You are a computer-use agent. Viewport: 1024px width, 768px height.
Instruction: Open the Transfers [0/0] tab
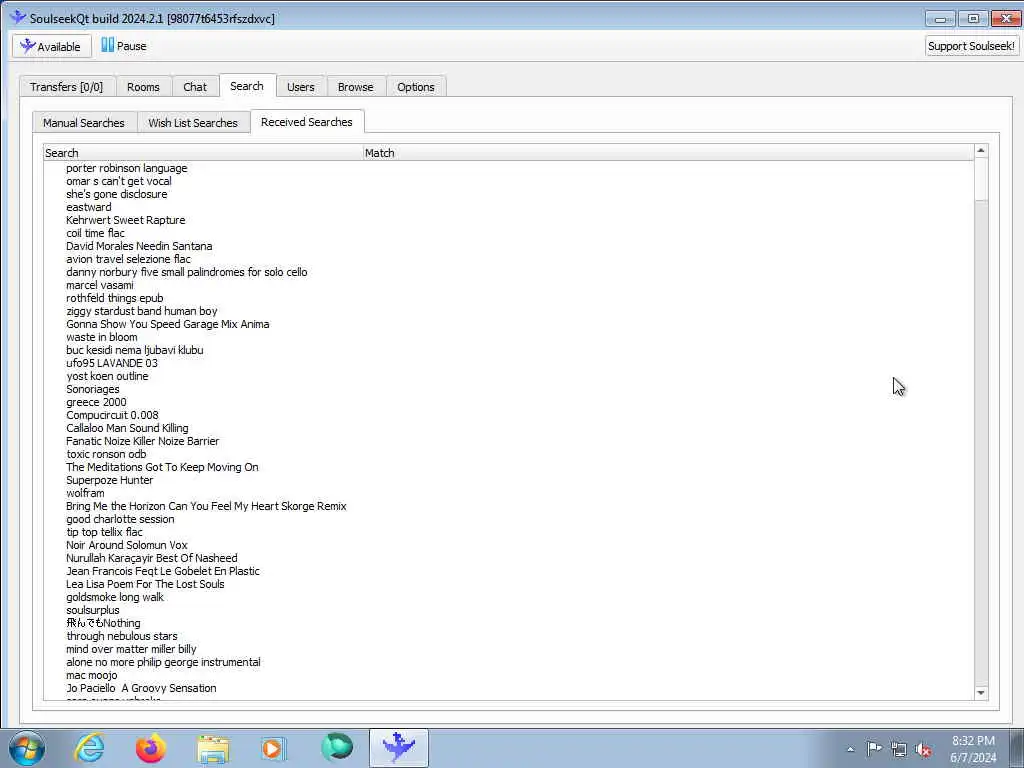tap(67, 87)
